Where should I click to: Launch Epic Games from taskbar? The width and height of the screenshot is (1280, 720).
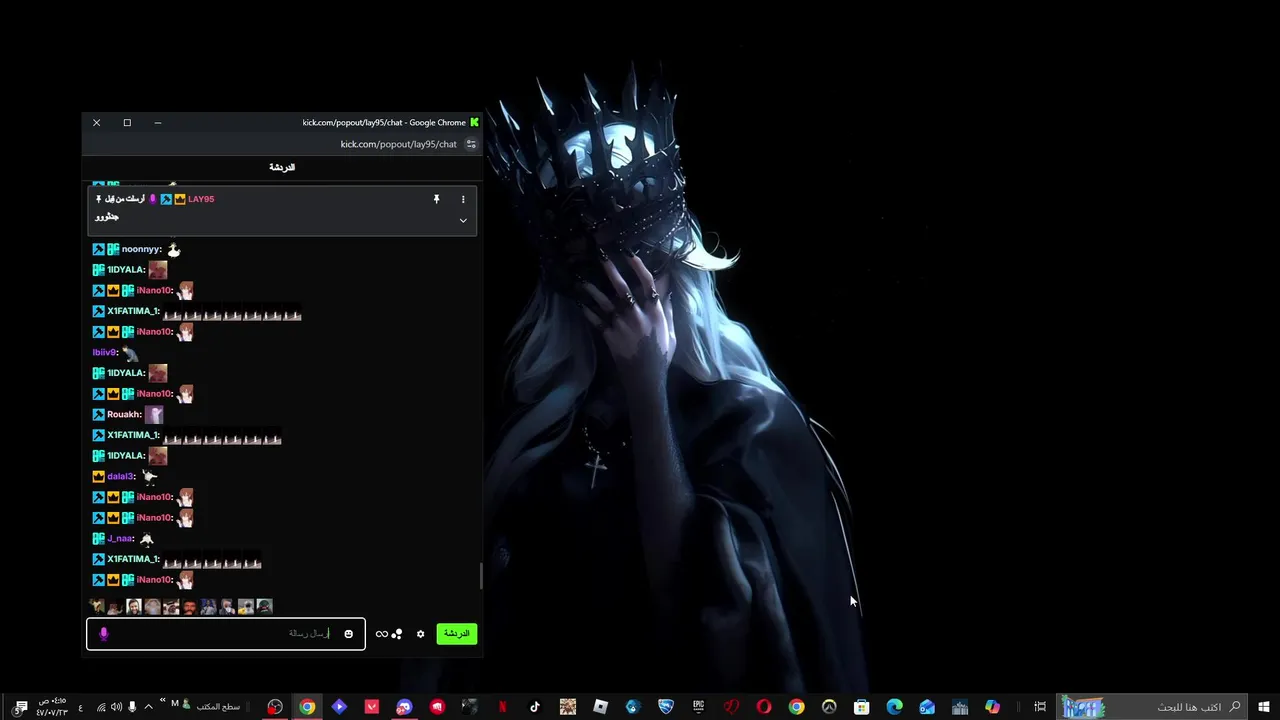698,706
